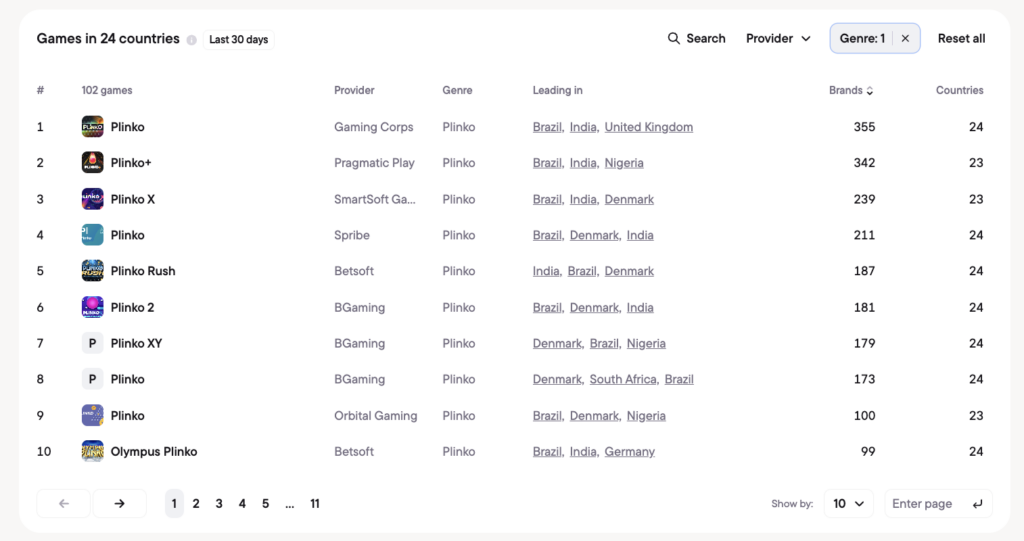
Task: Click the Olympus Plinko game icon
Action: coord(92,451)
